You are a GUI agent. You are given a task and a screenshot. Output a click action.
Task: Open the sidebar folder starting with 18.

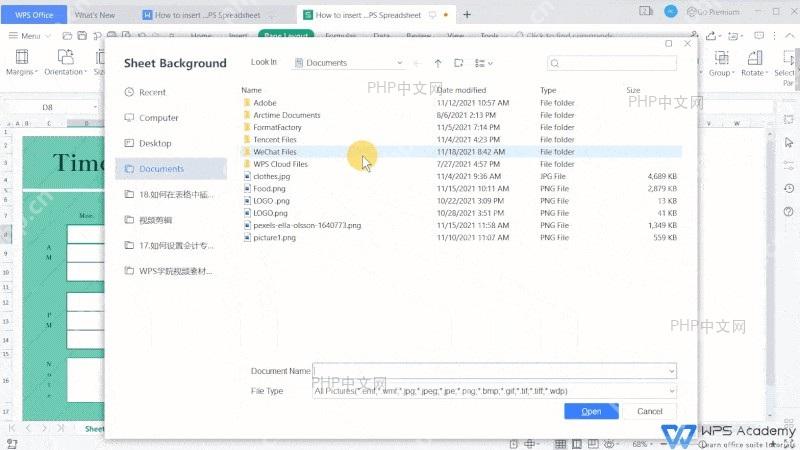click(x=169, y=194)
